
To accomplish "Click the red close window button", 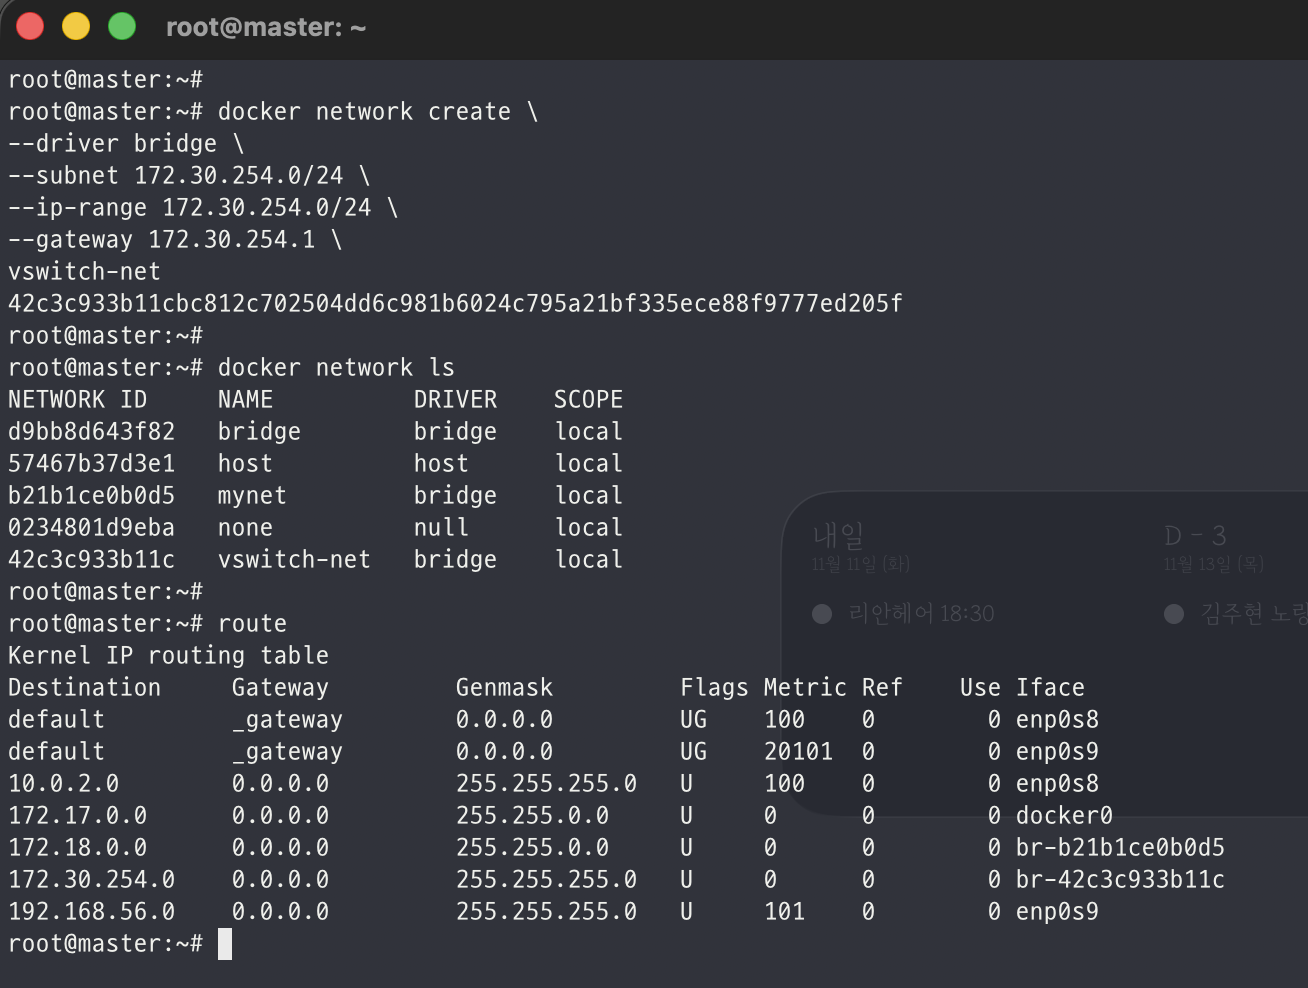I will [30, 26].
